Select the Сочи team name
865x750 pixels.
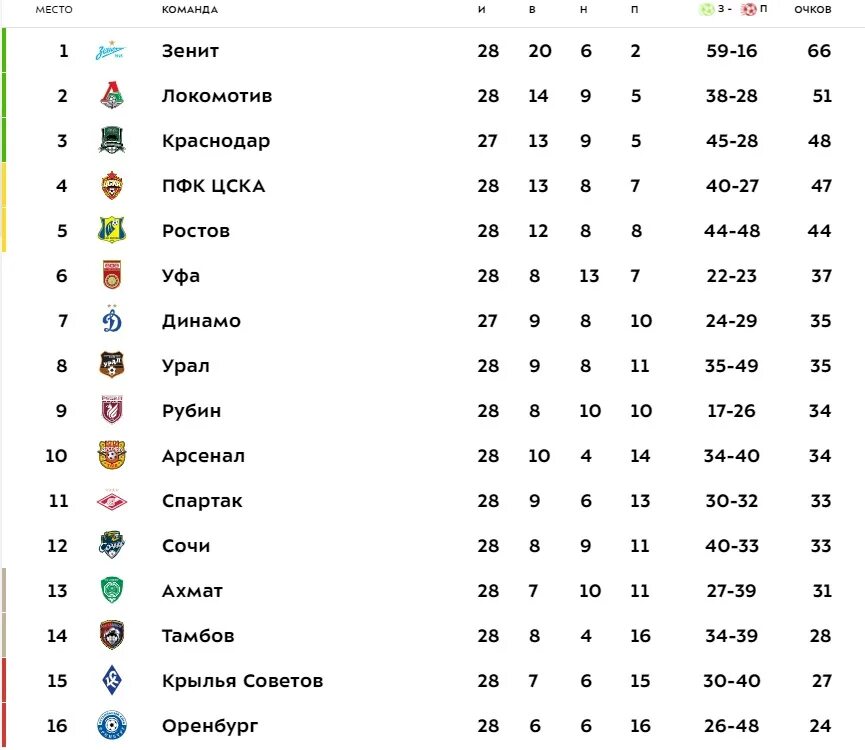186,546
